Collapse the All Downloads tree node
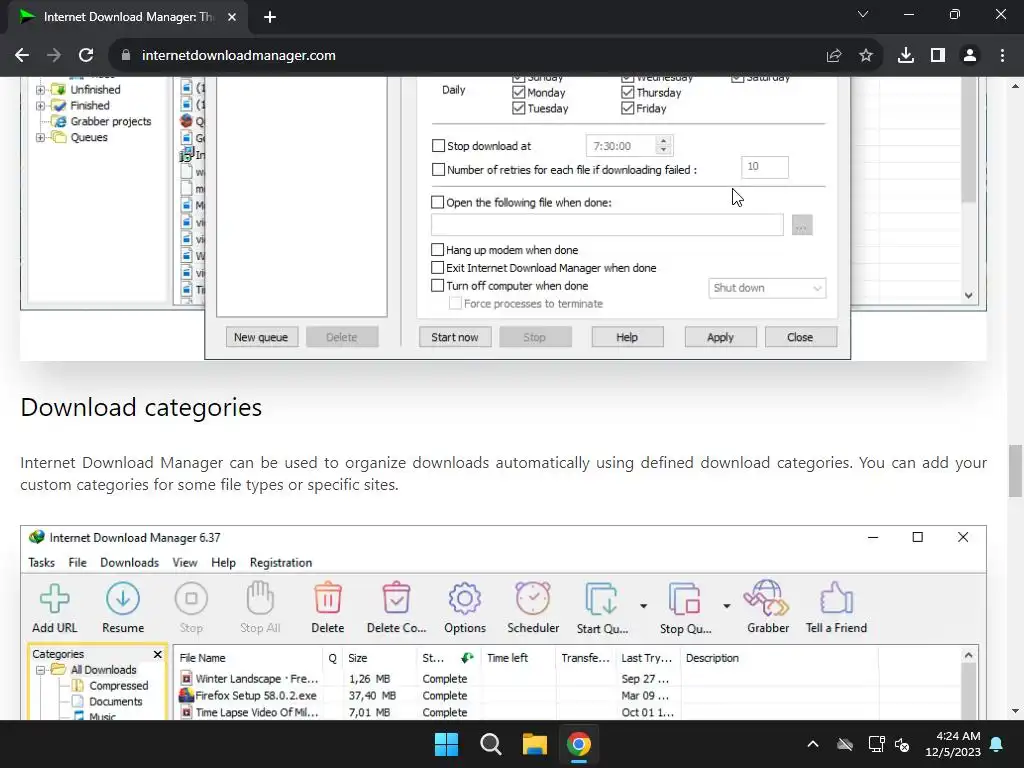Viewport: 1024px width, 768px height. click(40, 670)
